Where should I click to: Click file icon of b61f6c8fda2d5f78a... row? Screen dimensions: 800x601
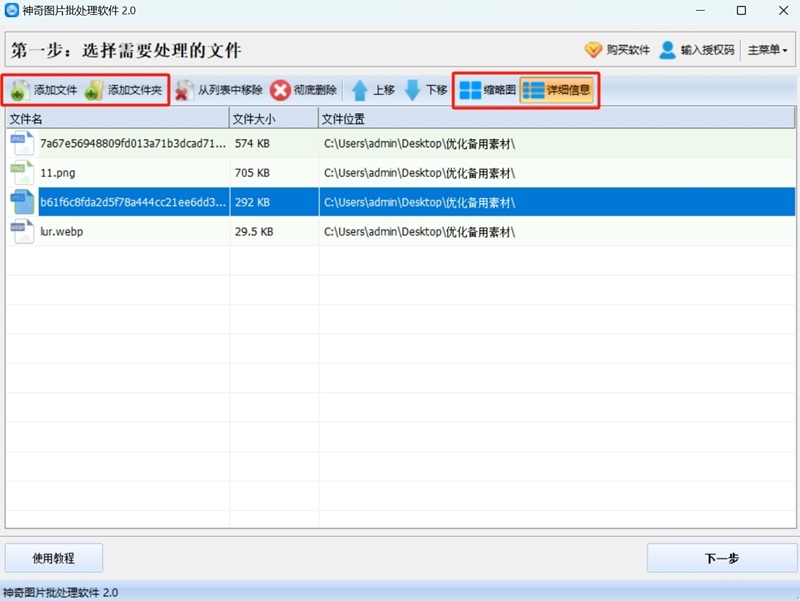coord(22,202)
